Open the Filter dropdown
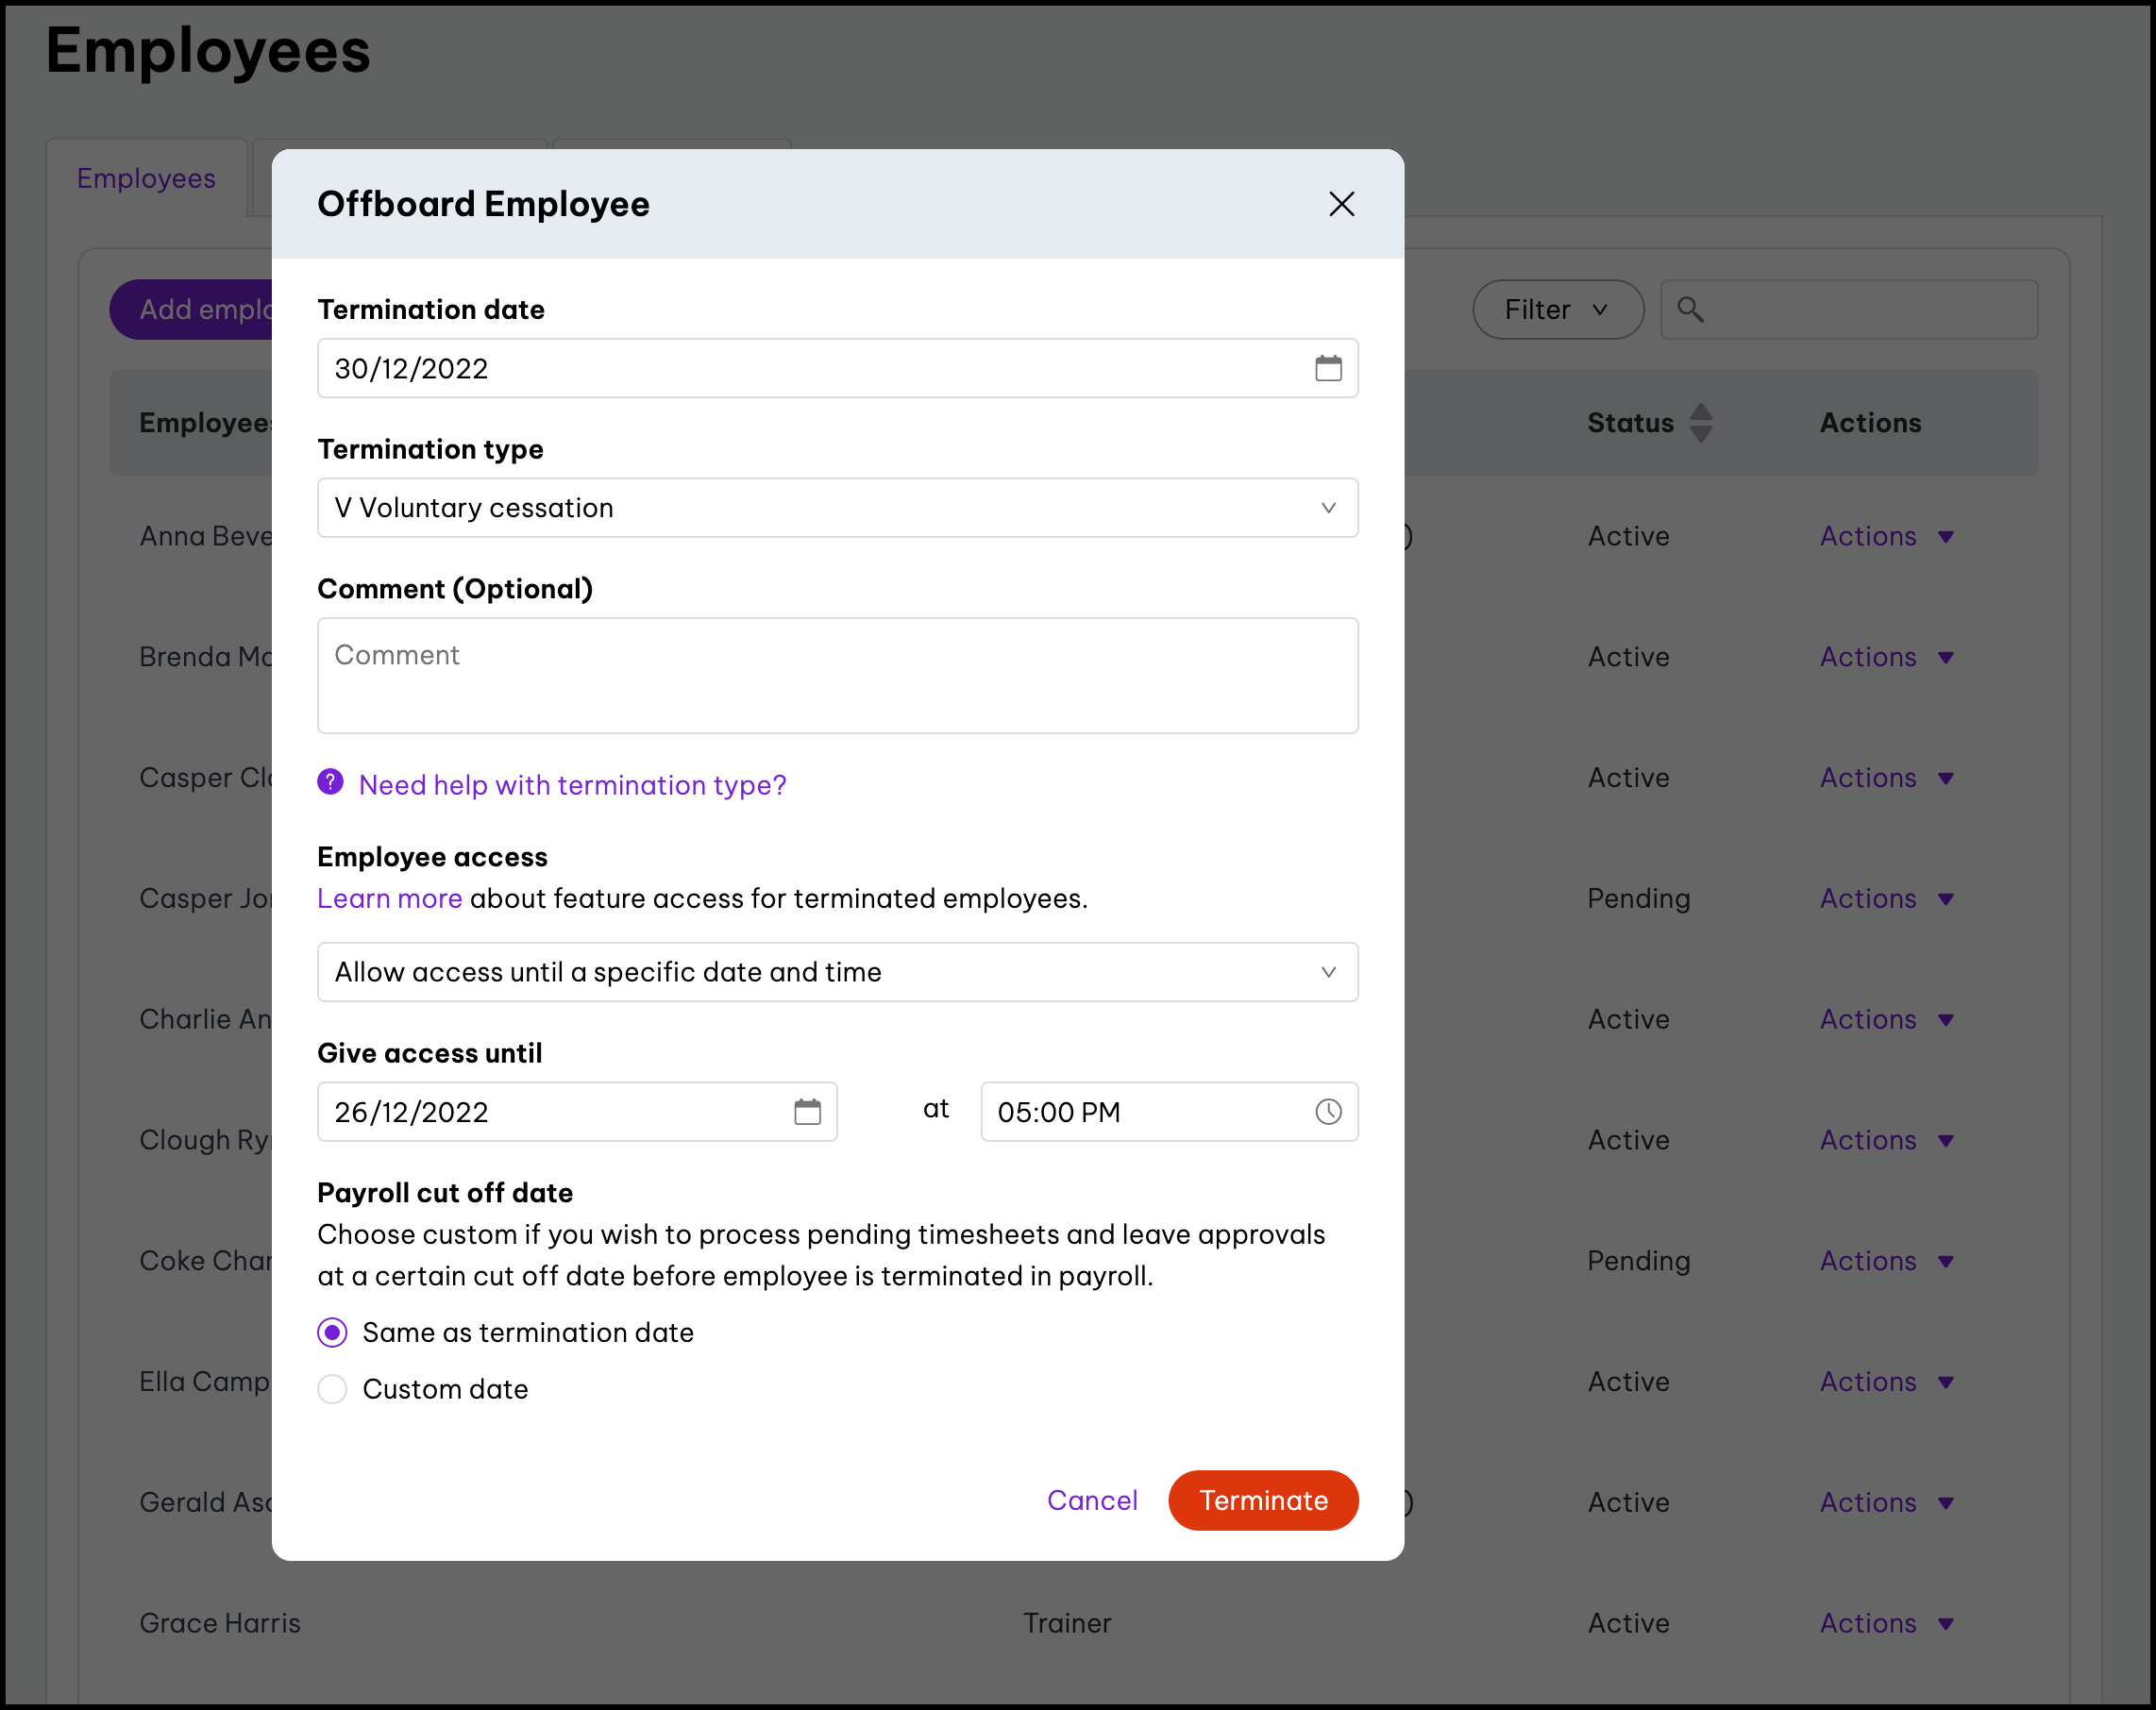 [1557, 309]
